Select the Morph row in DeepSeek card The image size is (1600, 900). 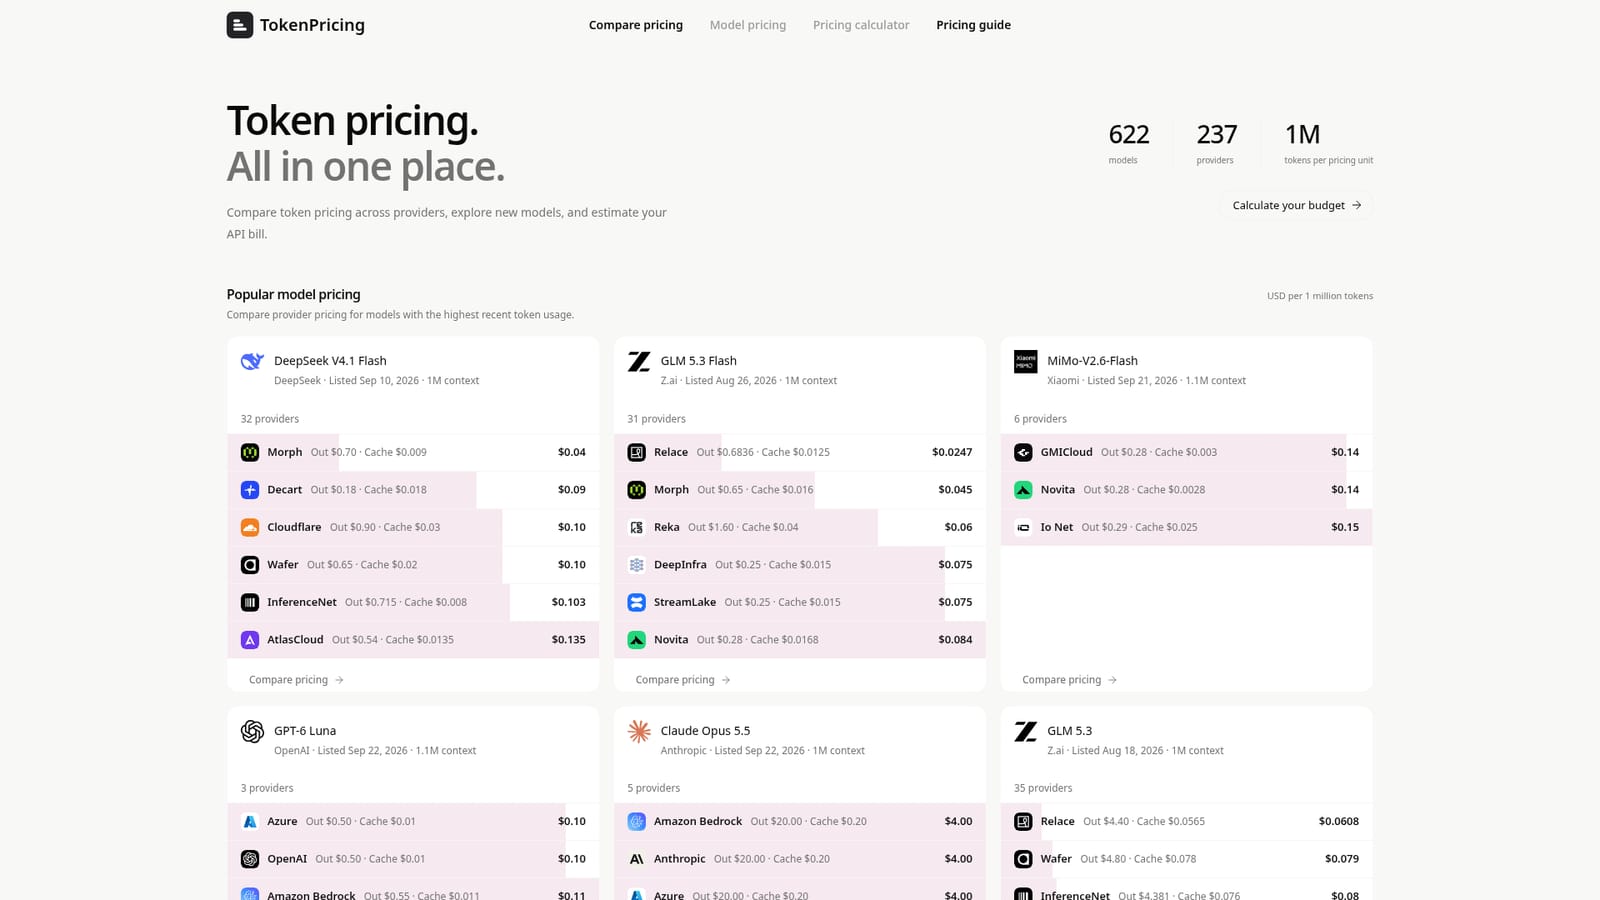click(x=413, y=452)
